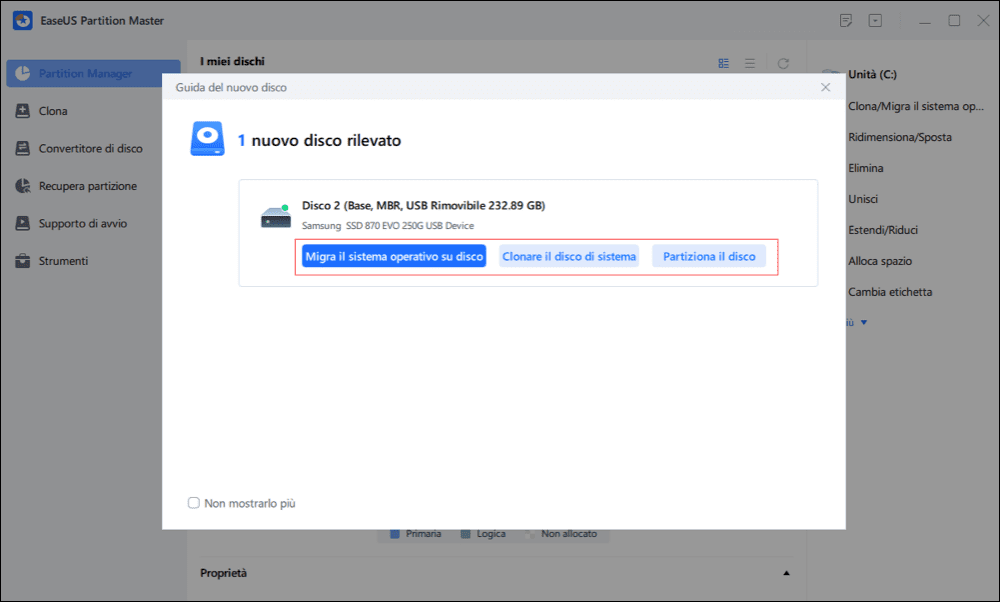Click the Strumenti toolbox icon
This screenshot has height=602, width=1000.
[x=23, y=261]
